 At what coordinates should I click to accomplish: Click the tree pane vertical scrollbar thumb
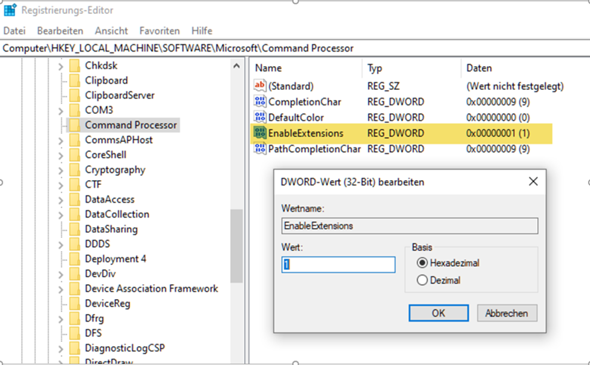237,246
